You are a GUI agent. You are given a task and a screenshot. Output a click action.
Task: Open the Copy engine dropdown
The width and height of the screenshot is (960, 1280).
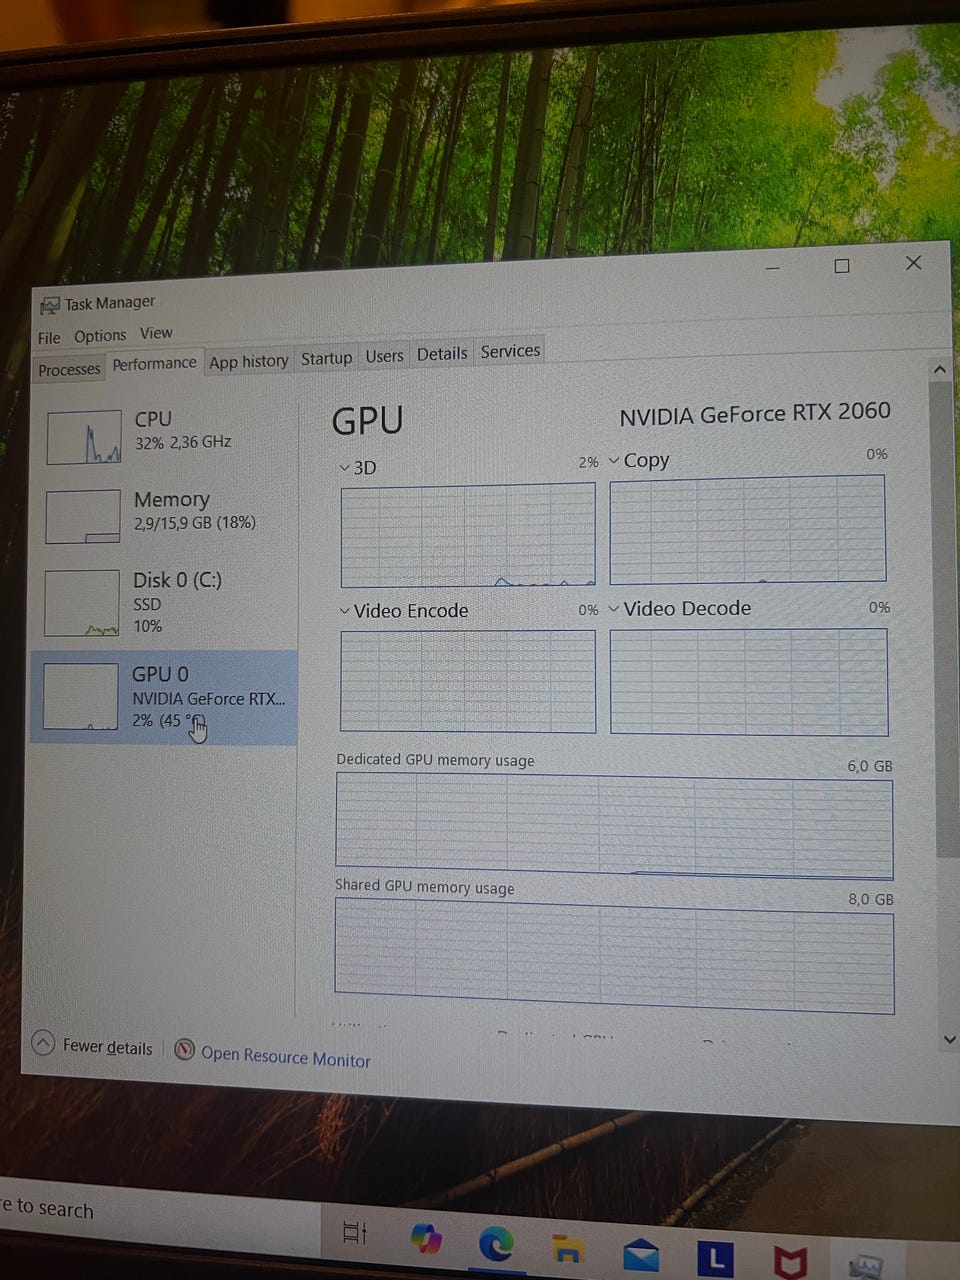coord(614,461)
